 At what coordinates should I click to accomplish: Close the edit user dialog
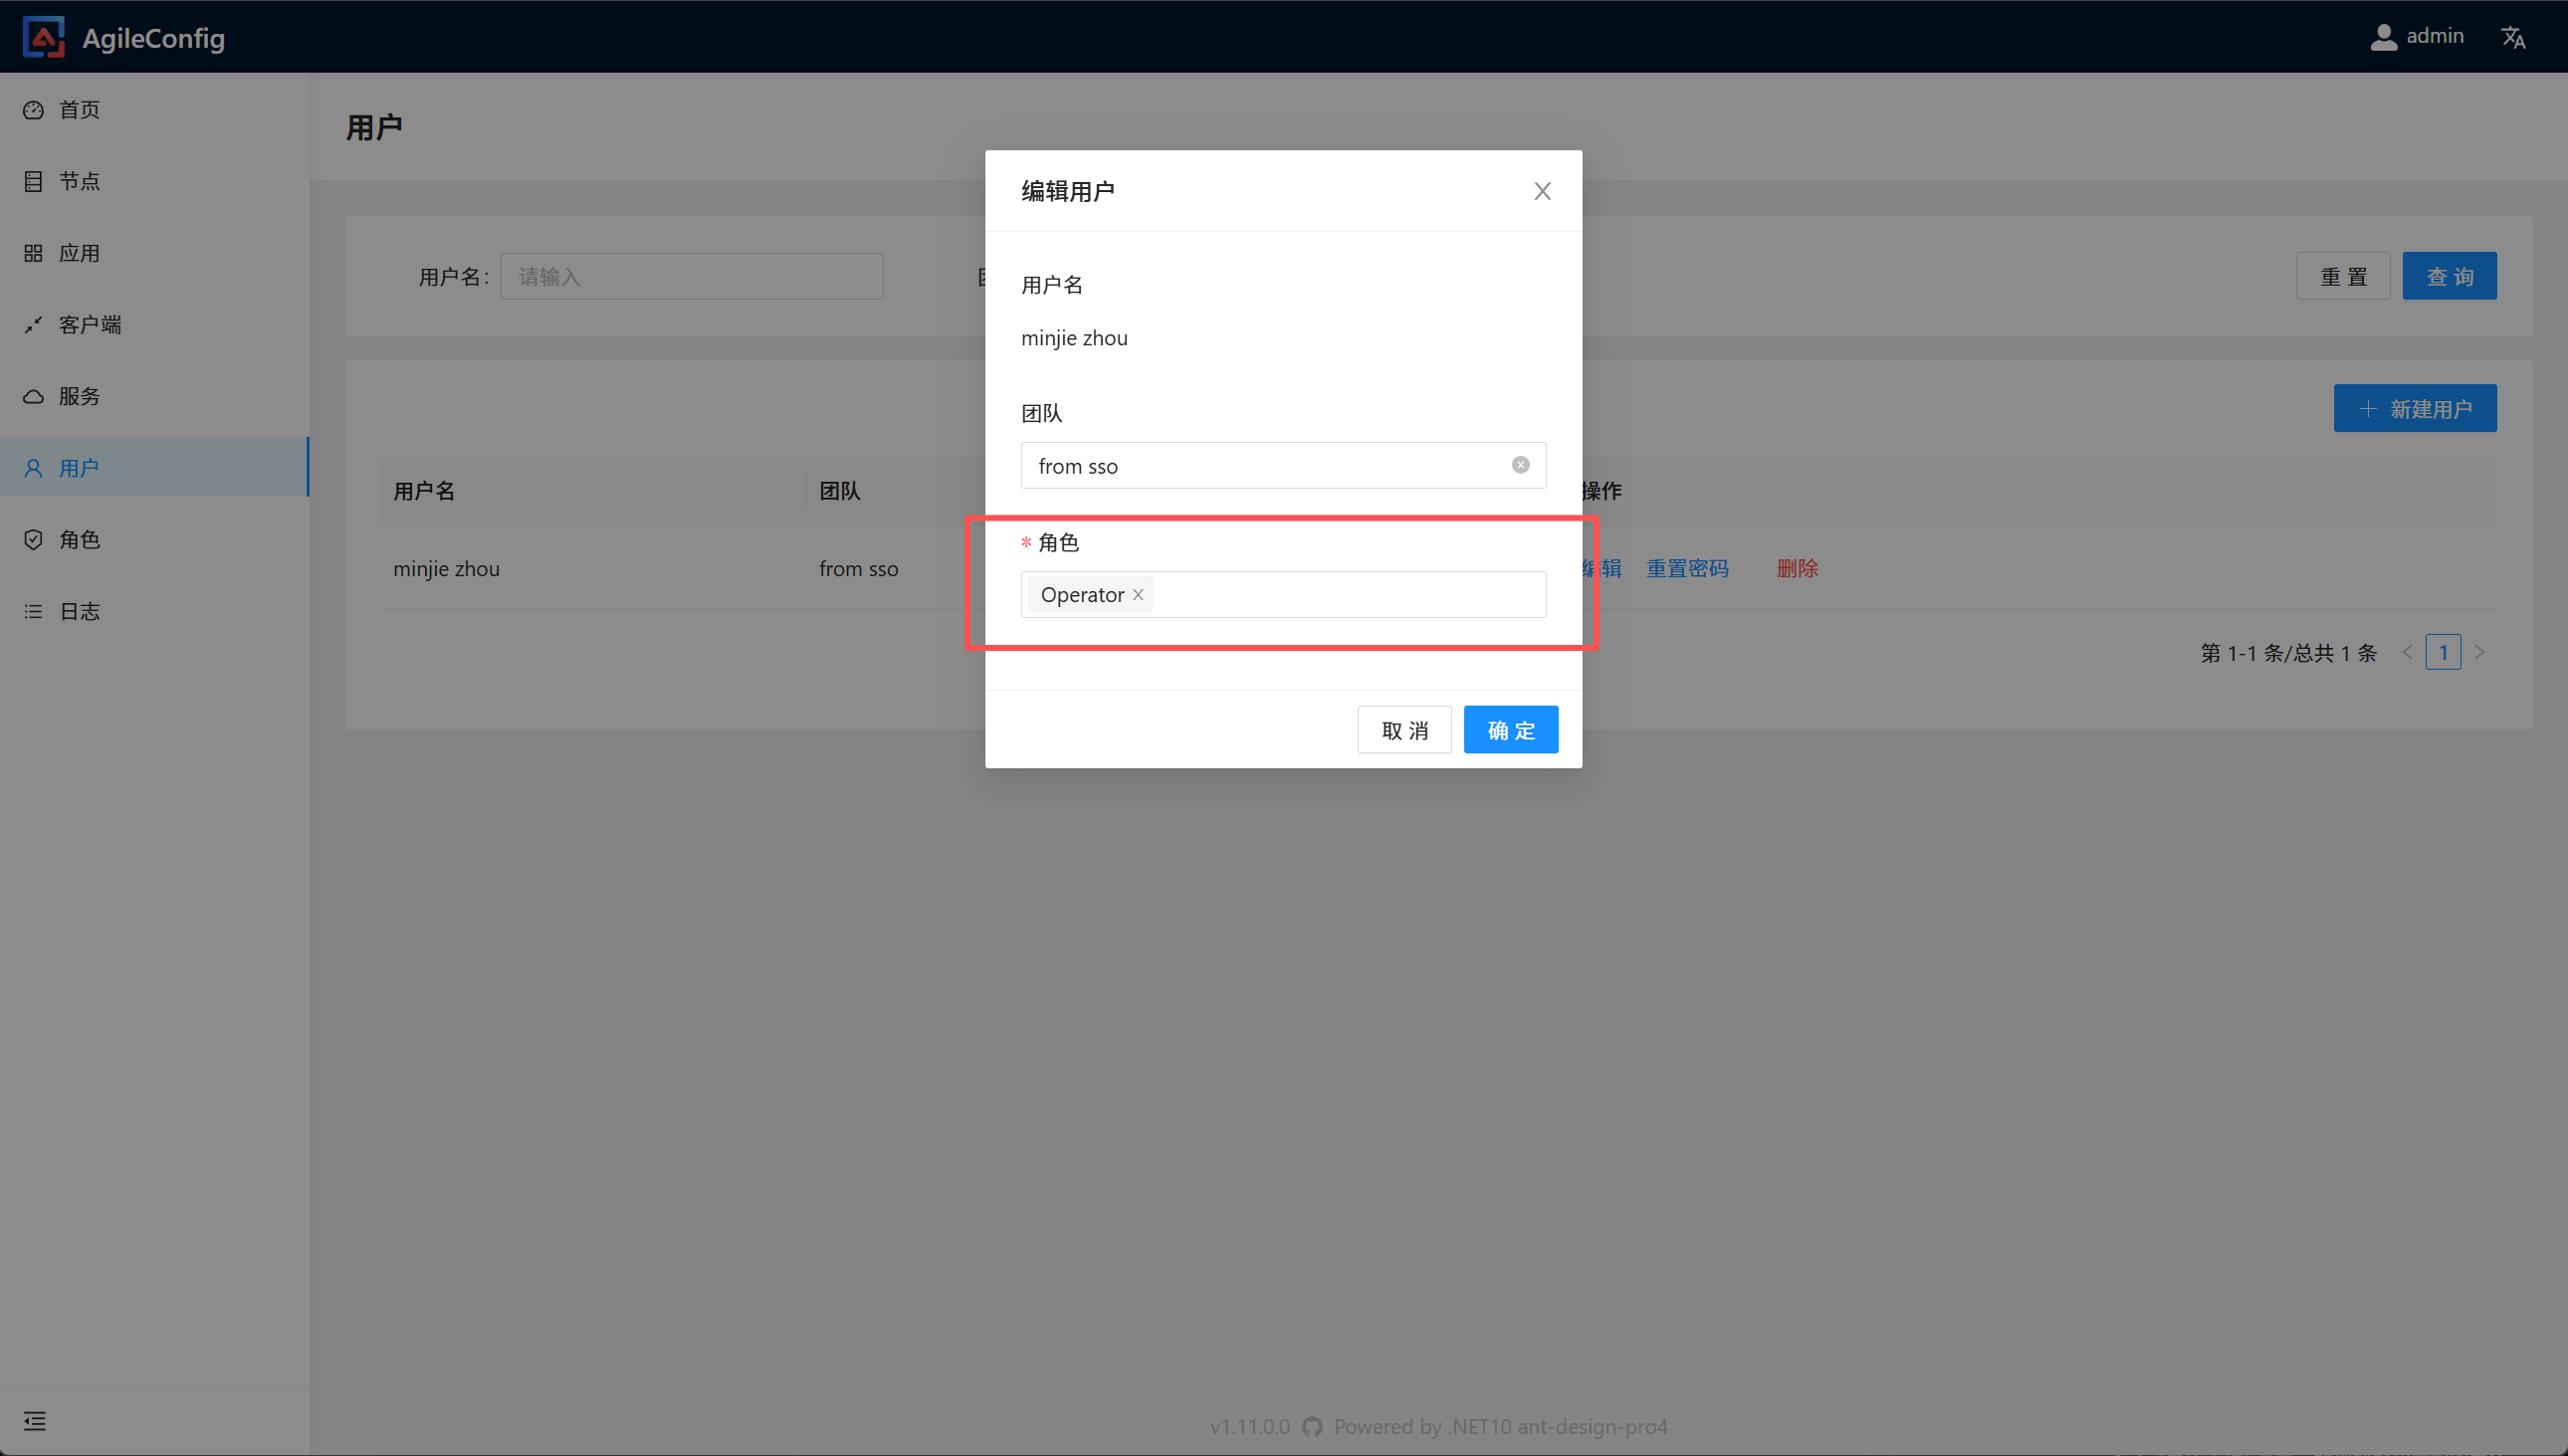pyautogui.click(x=1542, y=191)
